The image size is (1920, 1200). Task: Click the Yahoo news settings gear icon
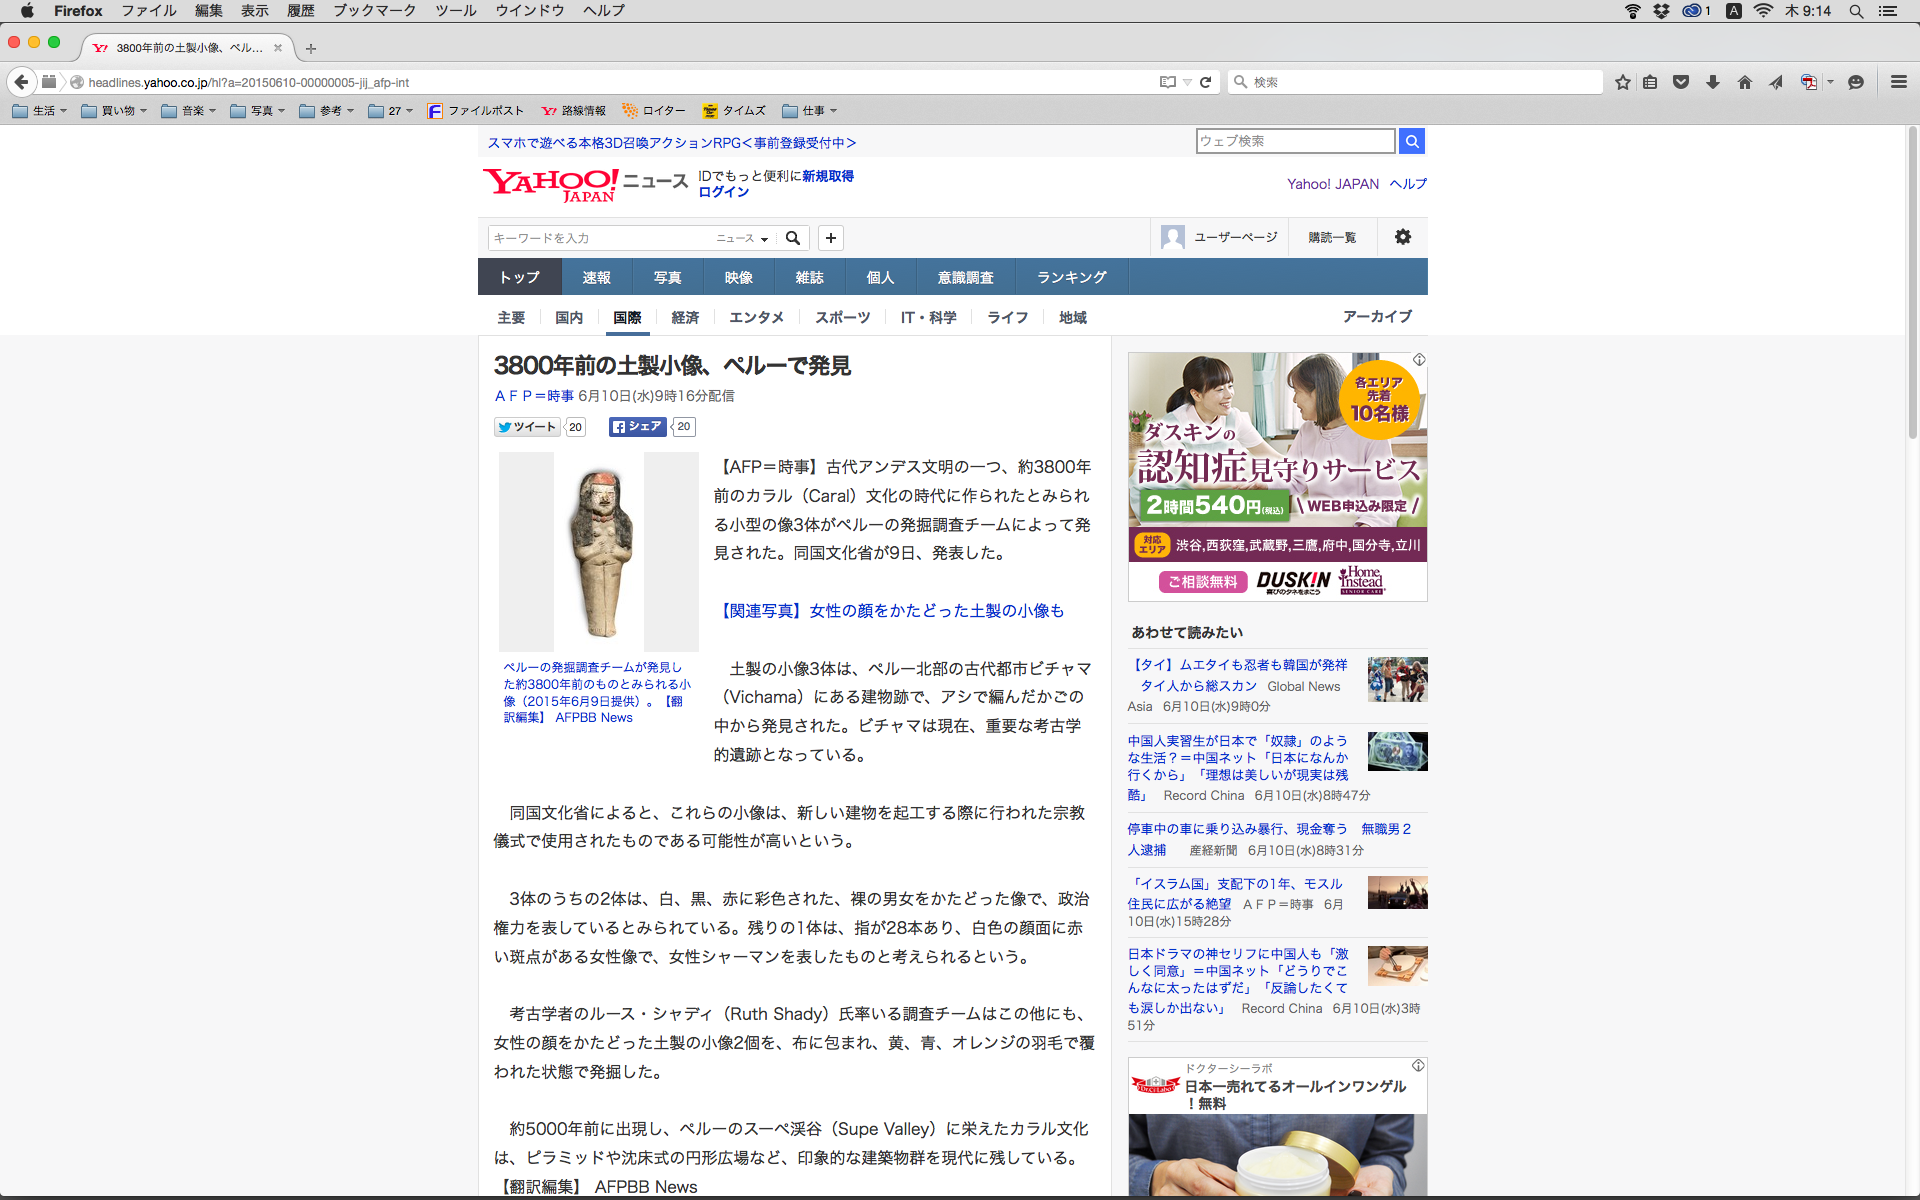click(x=1402, y=237)
